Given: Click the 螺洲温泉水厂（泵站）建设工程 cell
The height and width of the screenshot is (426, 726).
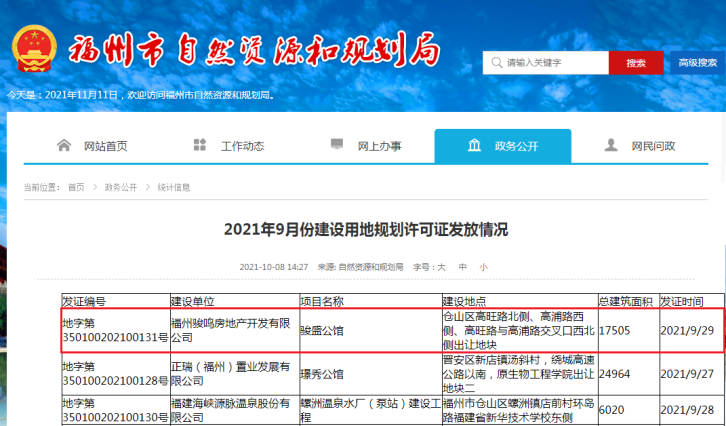Looking at the screenshot, I should tap(371, 410).
